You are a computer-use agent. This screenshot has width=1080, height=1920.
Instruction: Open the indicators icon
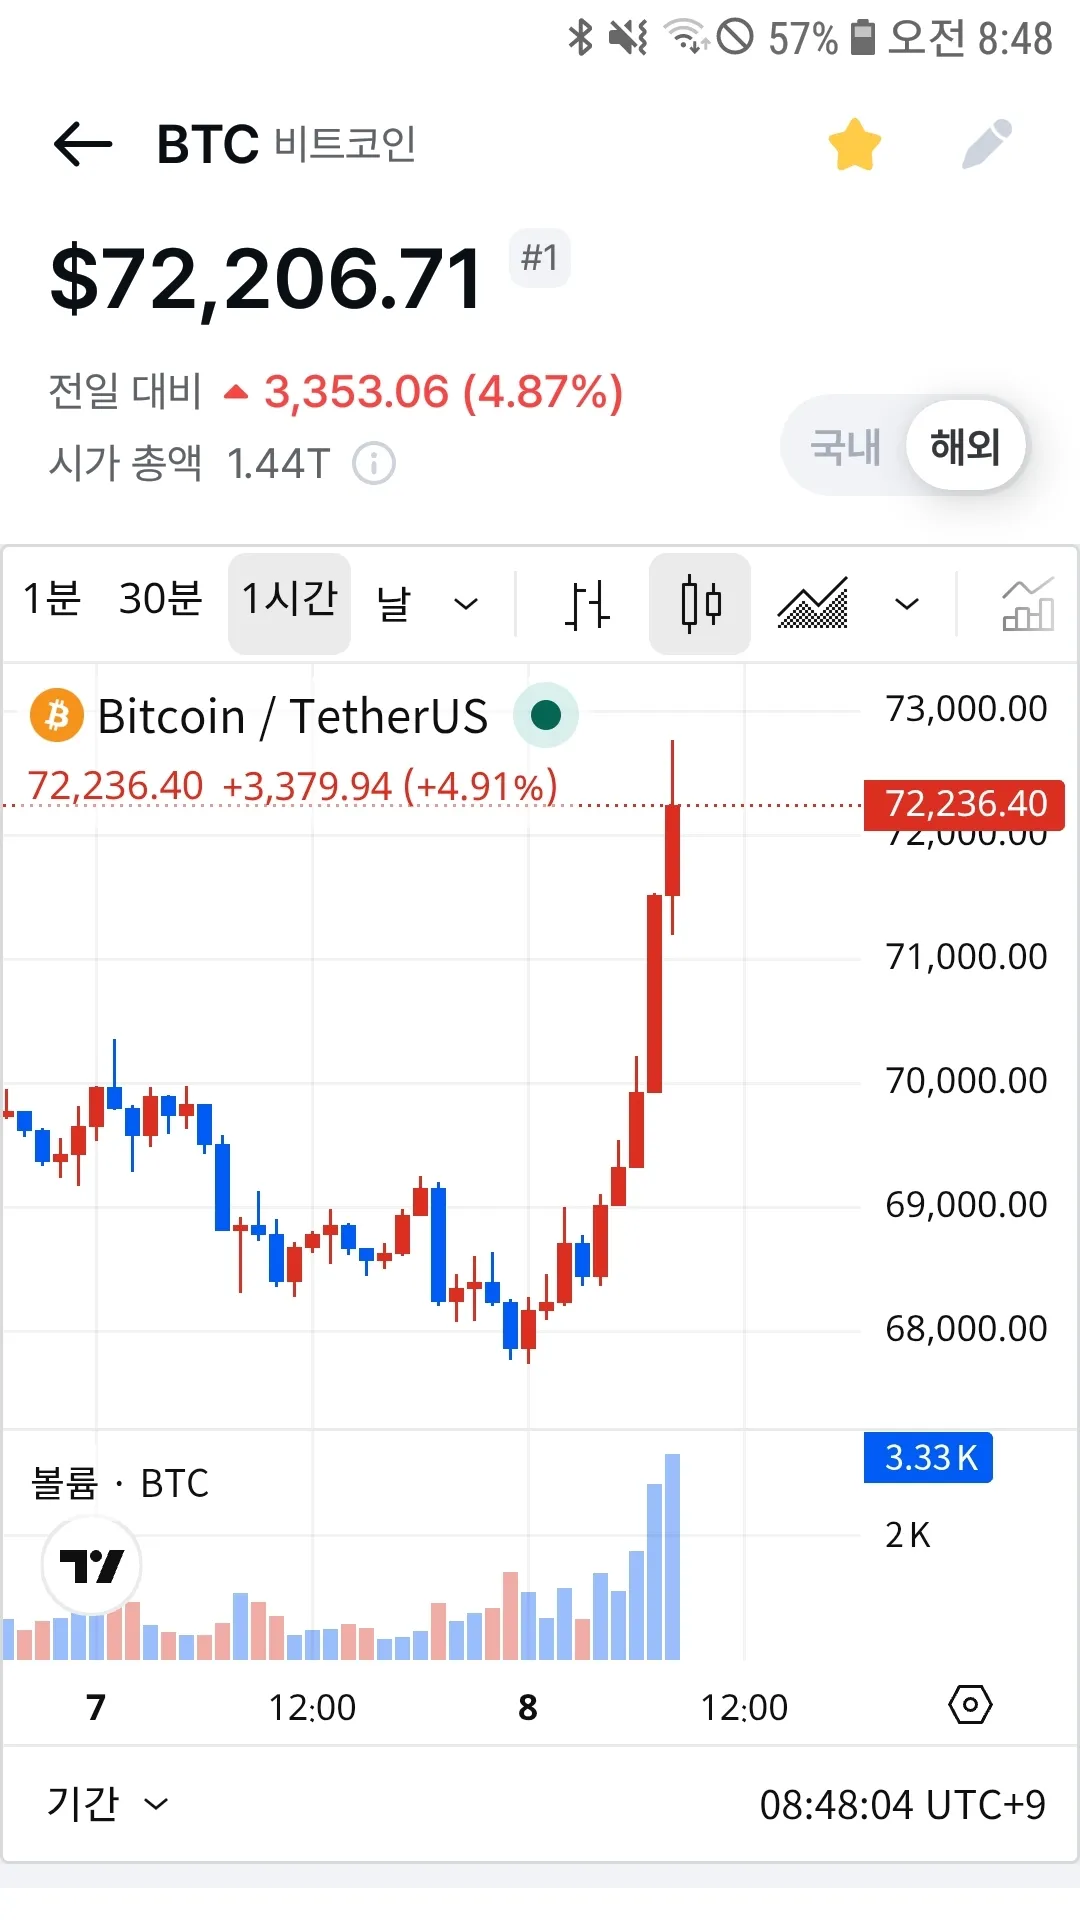[1027, 604]
